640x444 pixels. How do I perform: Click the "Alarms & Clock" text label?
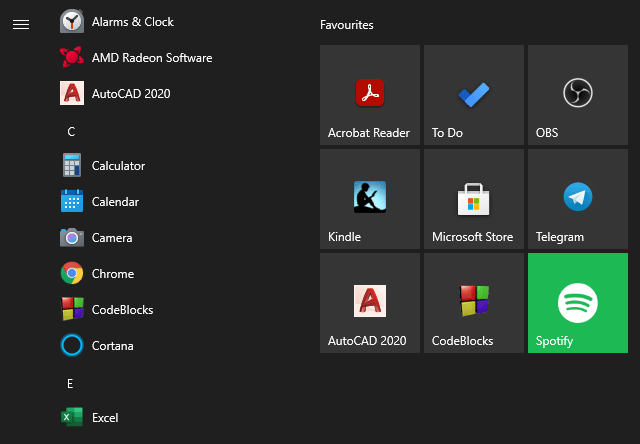133,22
